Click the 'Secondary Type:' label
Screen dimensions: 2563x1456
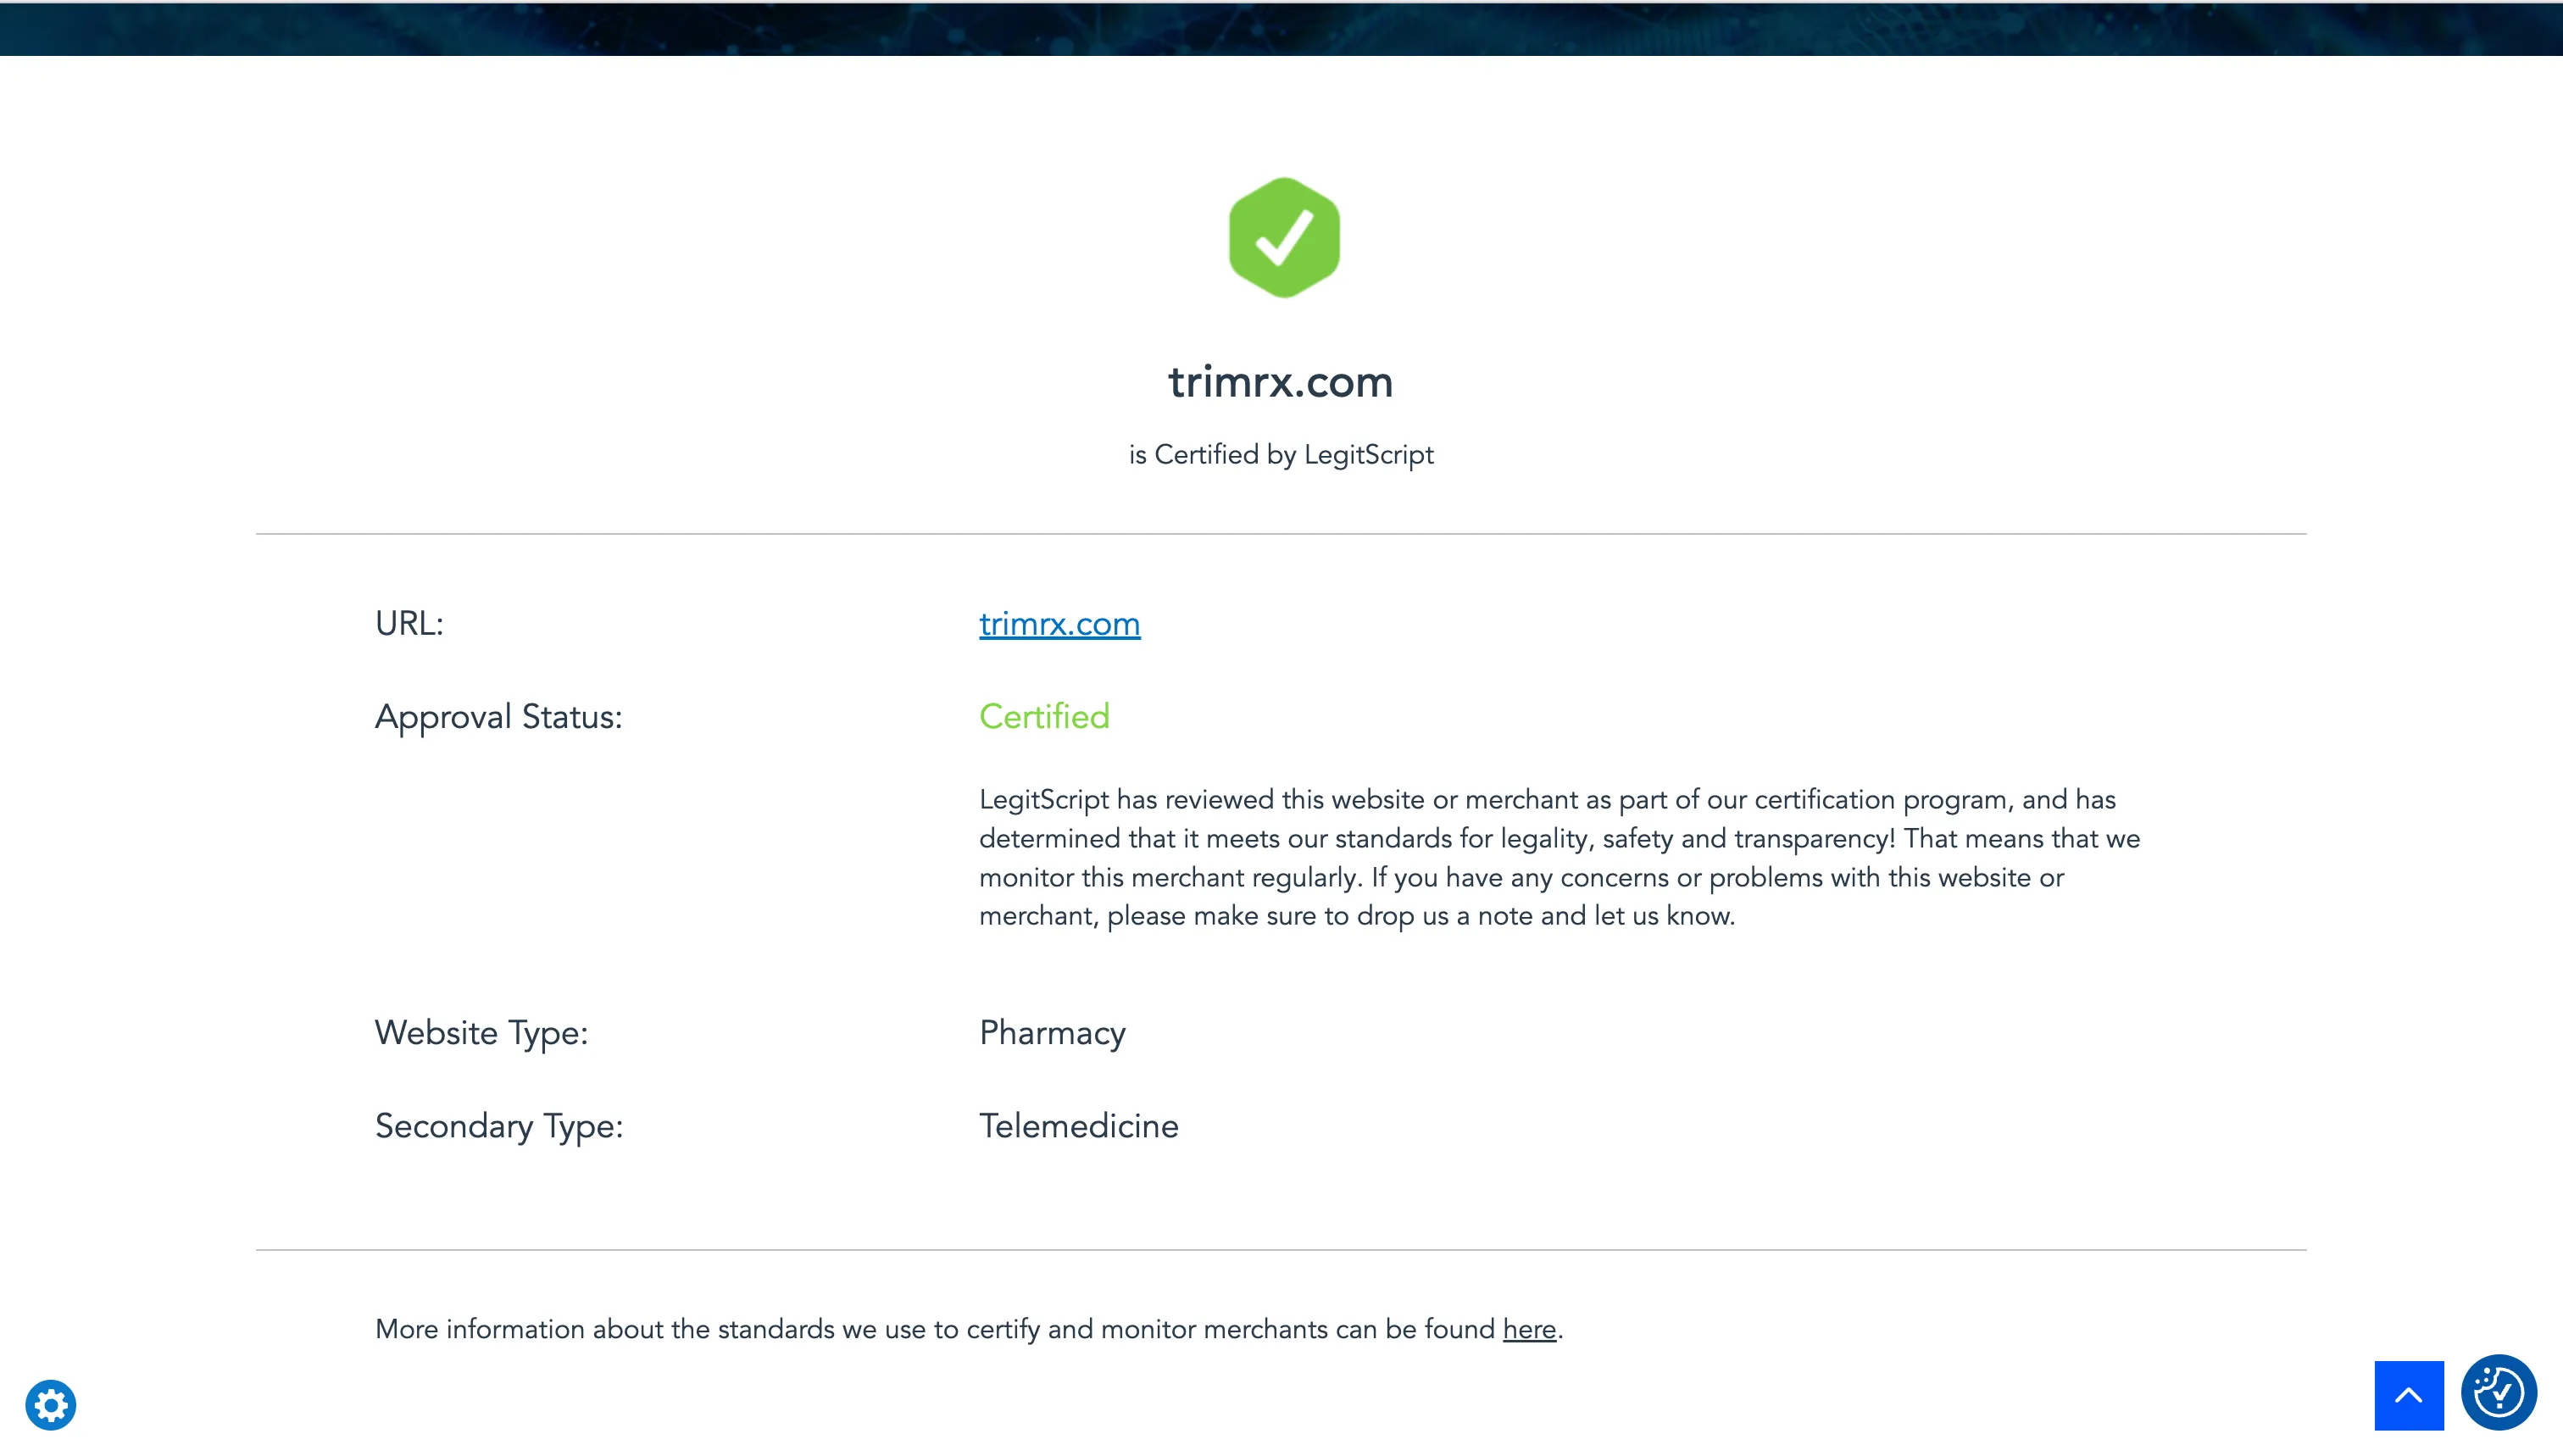pyautogui.click(x=499, y=1127)
